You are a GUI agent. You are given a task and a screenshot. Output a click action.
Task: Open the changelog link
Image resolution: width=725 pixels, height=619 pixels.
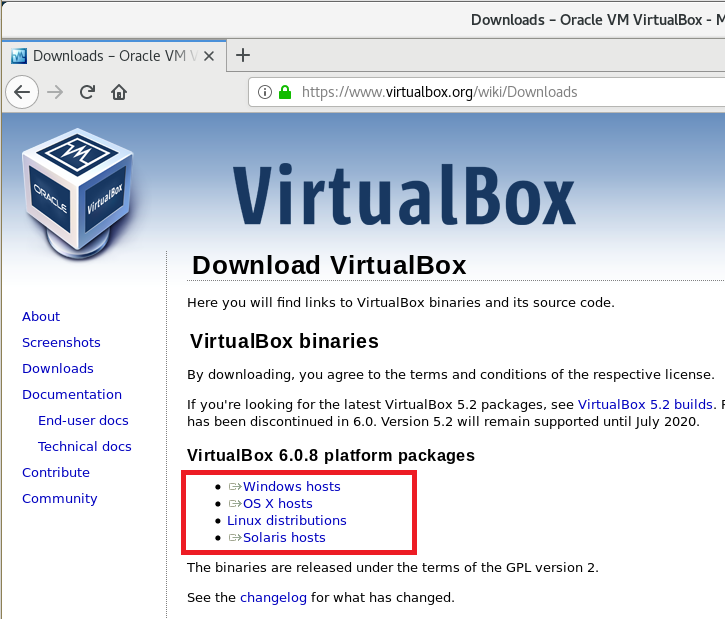point(273,598)
